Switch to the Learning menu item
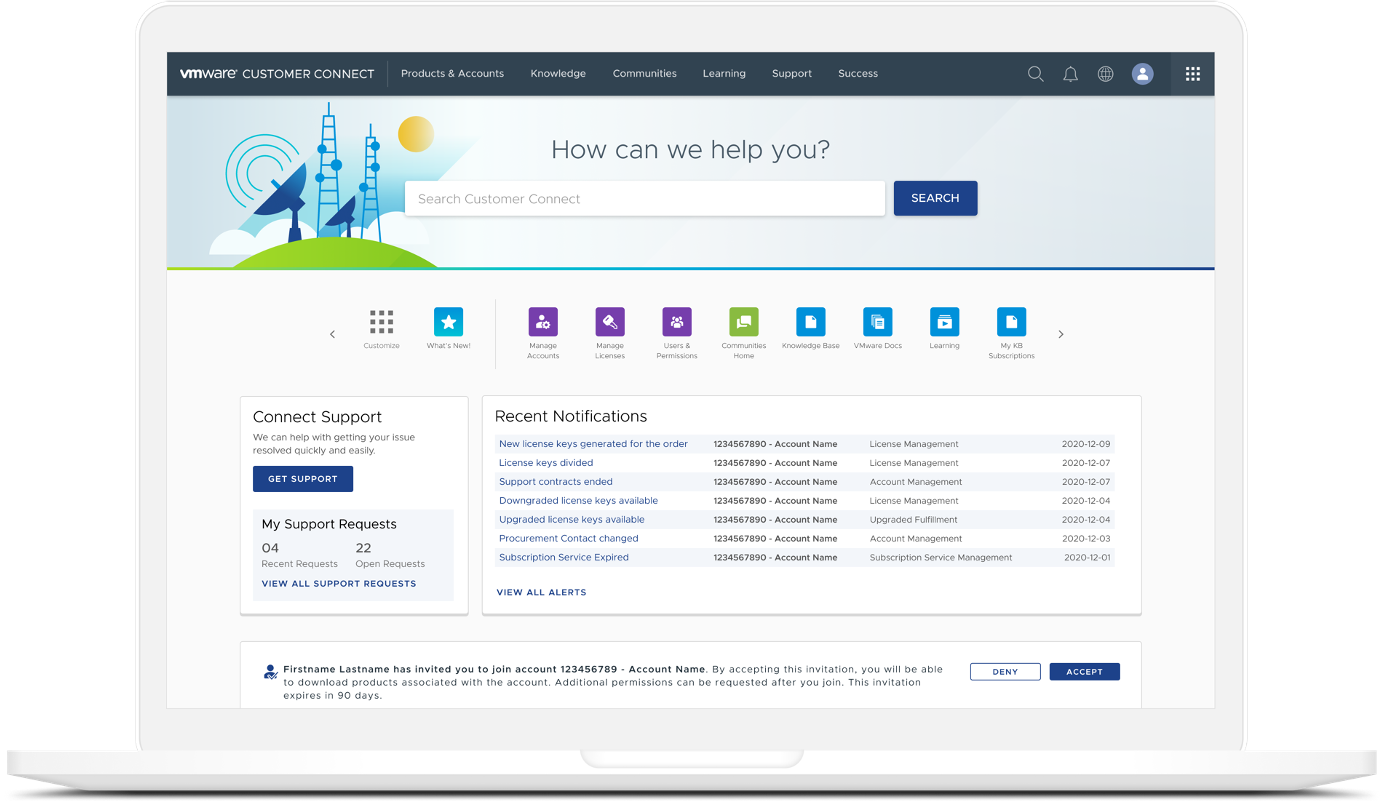This screenshot has height=802, width=1383. (x=724, y=73)
